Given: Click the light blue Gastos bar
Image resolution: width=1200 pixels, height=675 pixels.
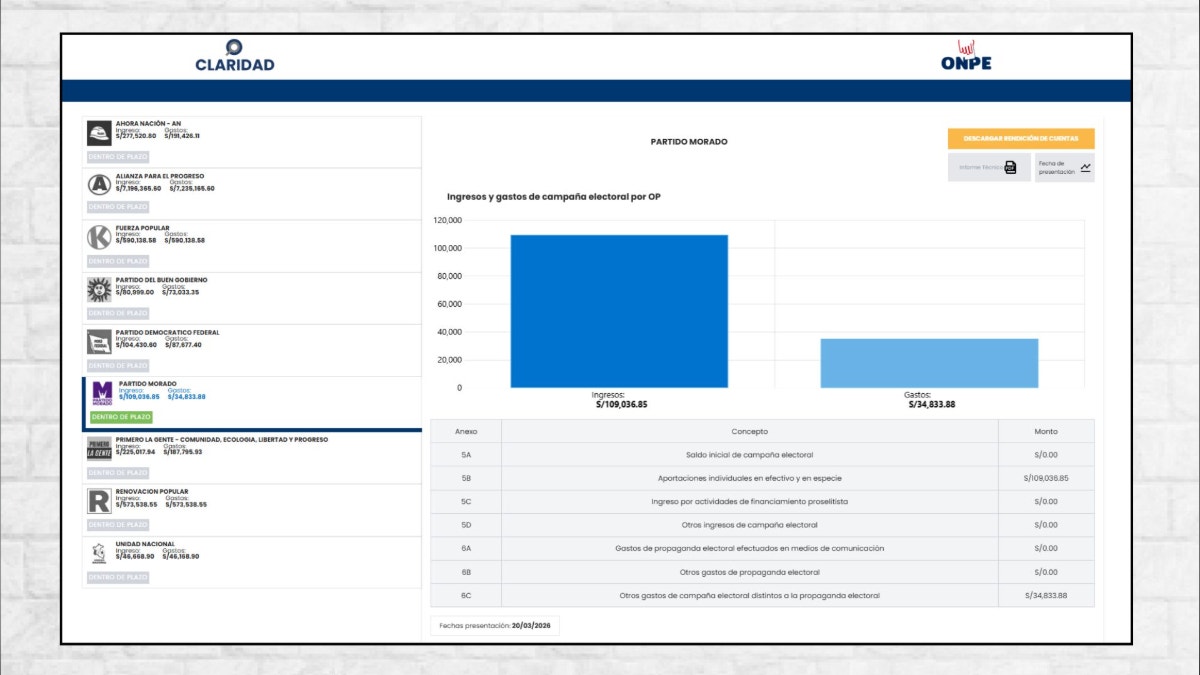Looking at the screenshot, I should tap(929, 363).
